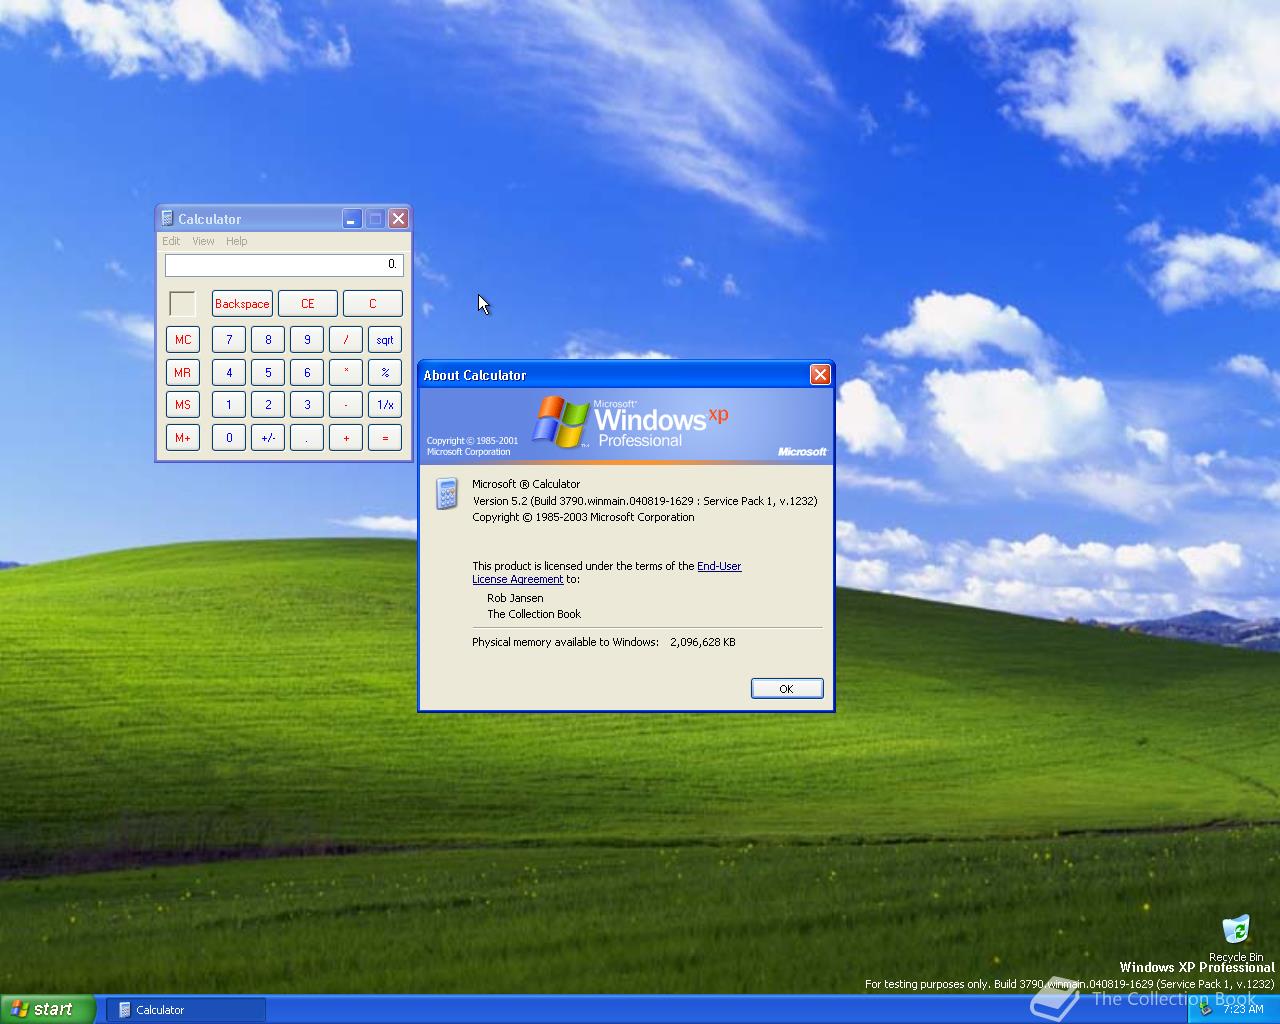Minimize the Calculator window
1280x1024 pixels.
tap(351, 218)
